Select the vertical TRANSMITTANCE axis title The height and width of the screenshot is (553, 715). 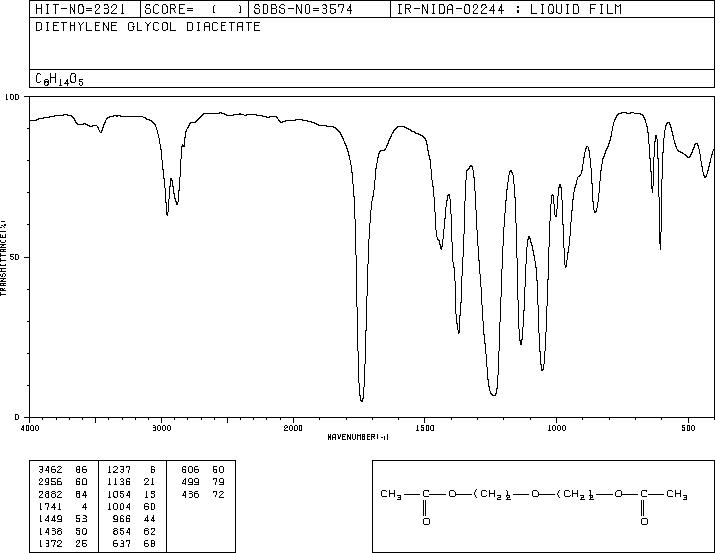(x=3, y=258)
